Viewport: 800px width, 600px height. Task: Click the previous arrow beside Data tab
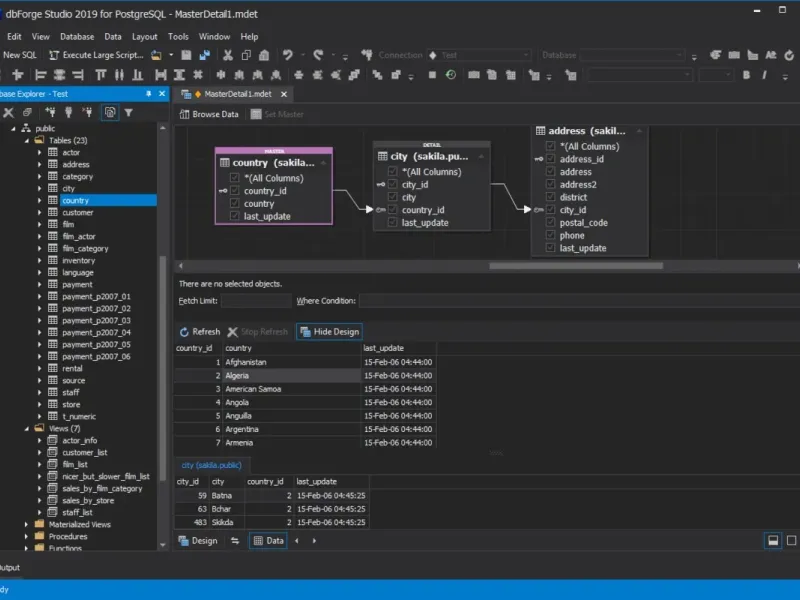click(297, 541)
